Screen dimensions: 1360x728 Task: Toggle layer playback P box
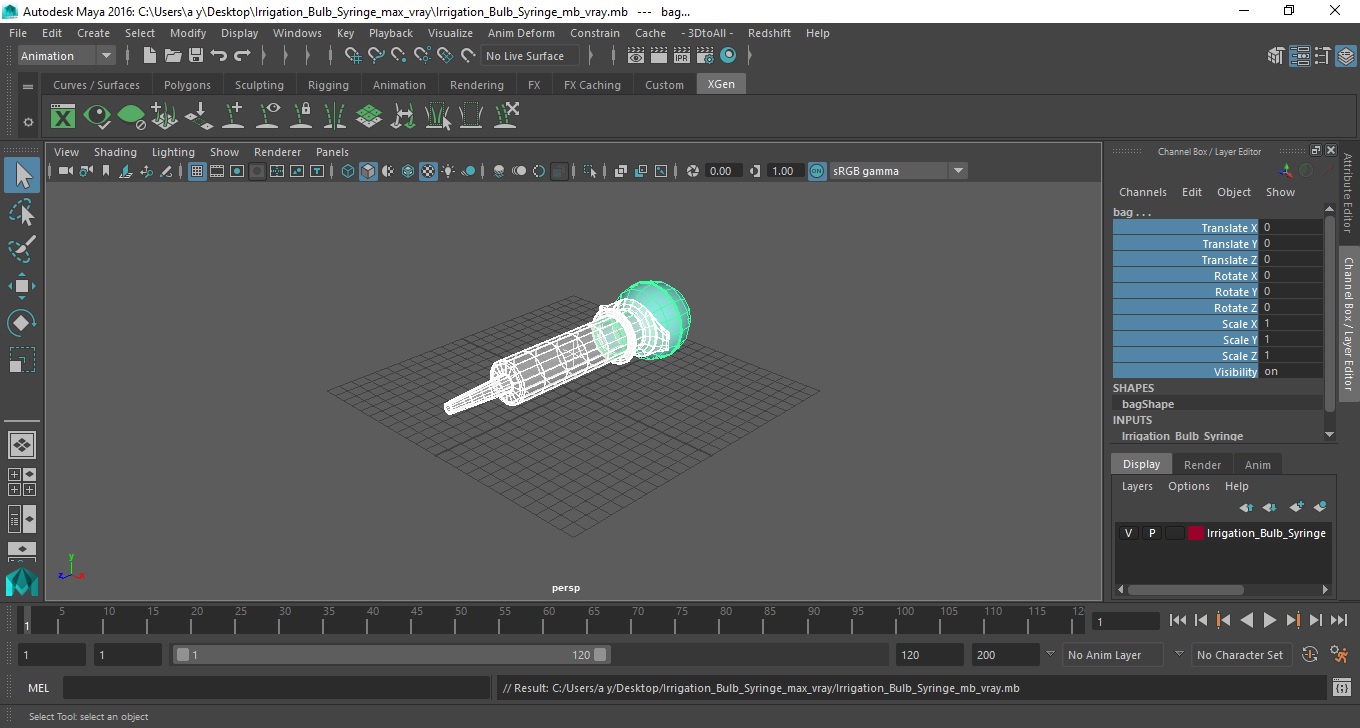(x=1152, y=533)
